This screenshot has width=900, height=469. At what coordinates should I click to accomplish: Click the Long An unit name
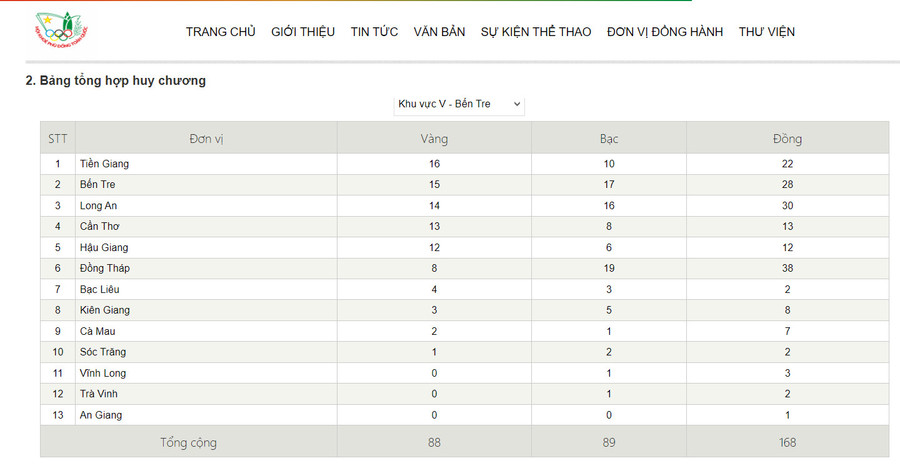[x=99, y=206]
